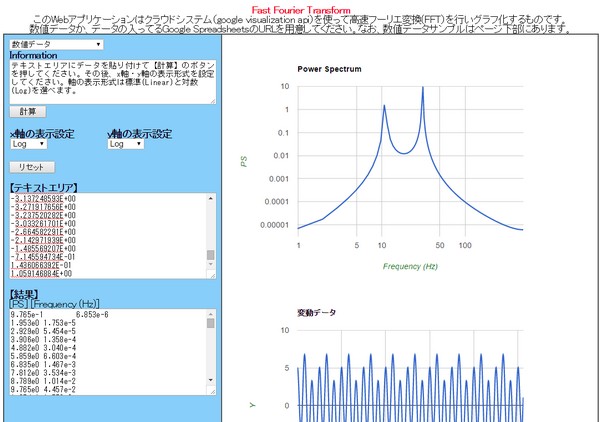Image resolution: width=600 pixels, height=422 pixels.
Task: Click the tallest Power Spectrum peak
Action: click(422, 88)
